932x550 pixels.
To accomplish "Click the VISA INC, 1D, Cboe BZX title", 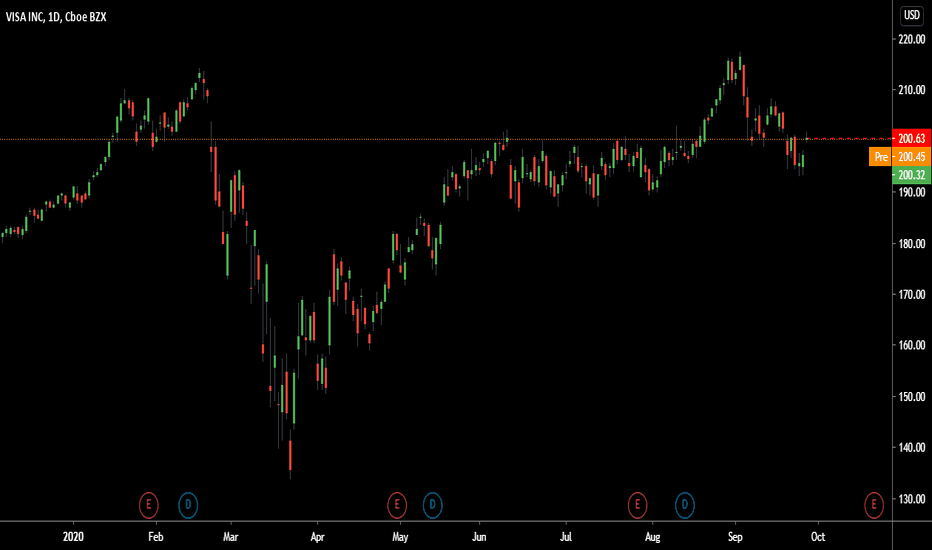I will click(56, 17).
